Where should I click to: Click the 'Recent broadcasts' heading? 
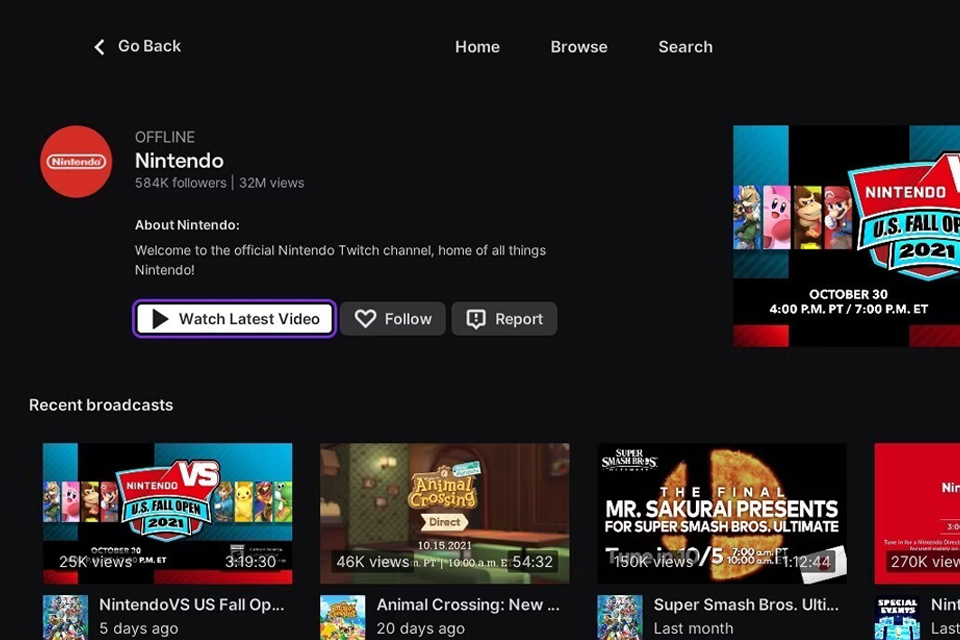coord(101,405)
